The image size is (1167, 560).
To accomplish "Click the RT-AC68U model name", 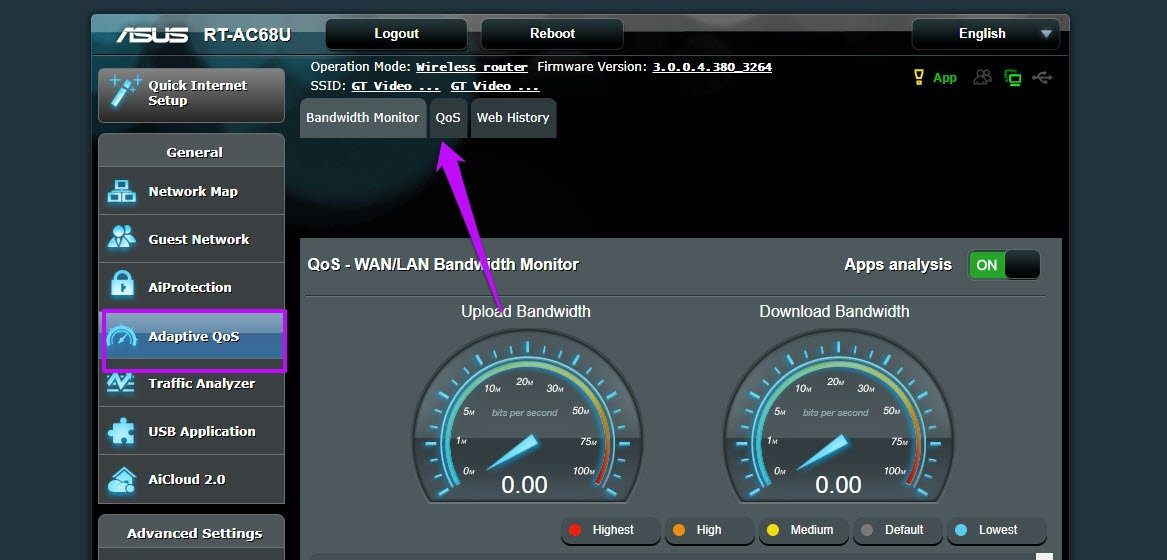I will [x=247, y=35].
